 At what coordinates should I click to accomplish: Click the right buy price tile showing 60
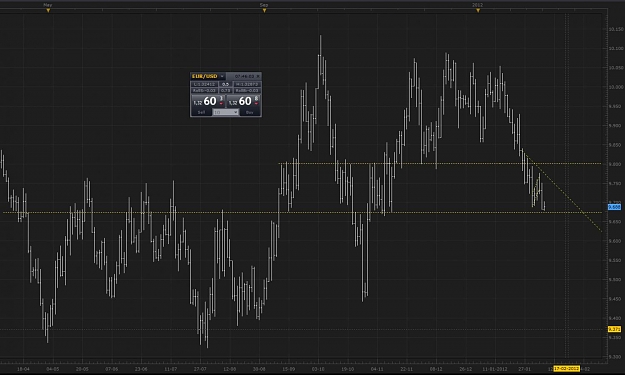pyautogui.click(x=243, y=101)
